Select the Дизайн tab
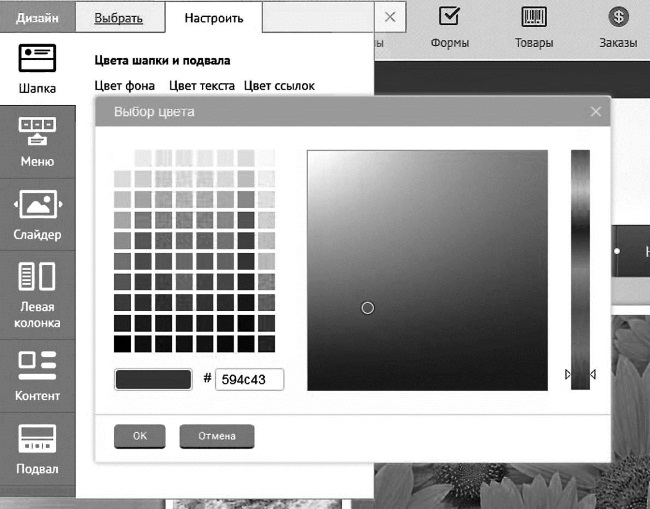650x509 pixels. coord(37,17)
